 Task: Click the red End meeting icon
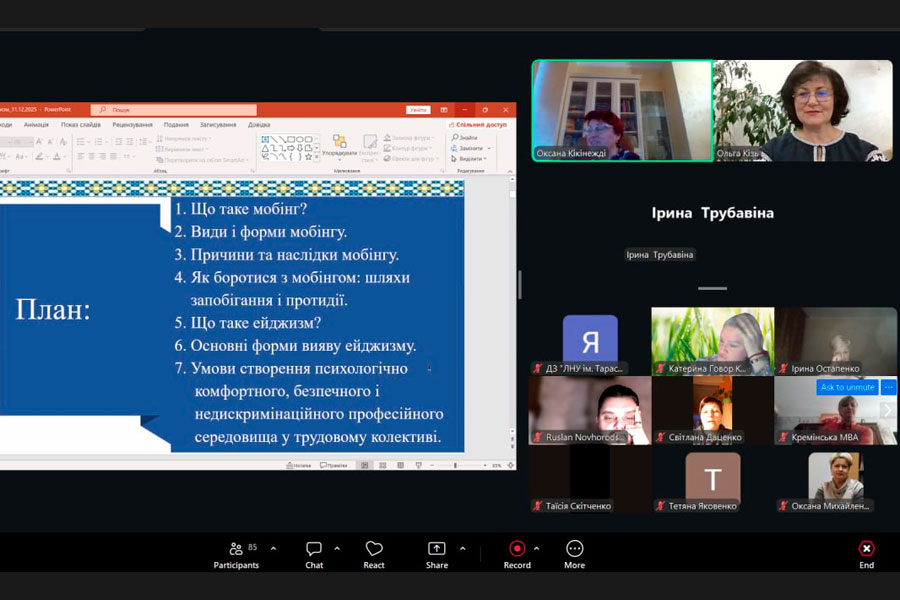867,549
